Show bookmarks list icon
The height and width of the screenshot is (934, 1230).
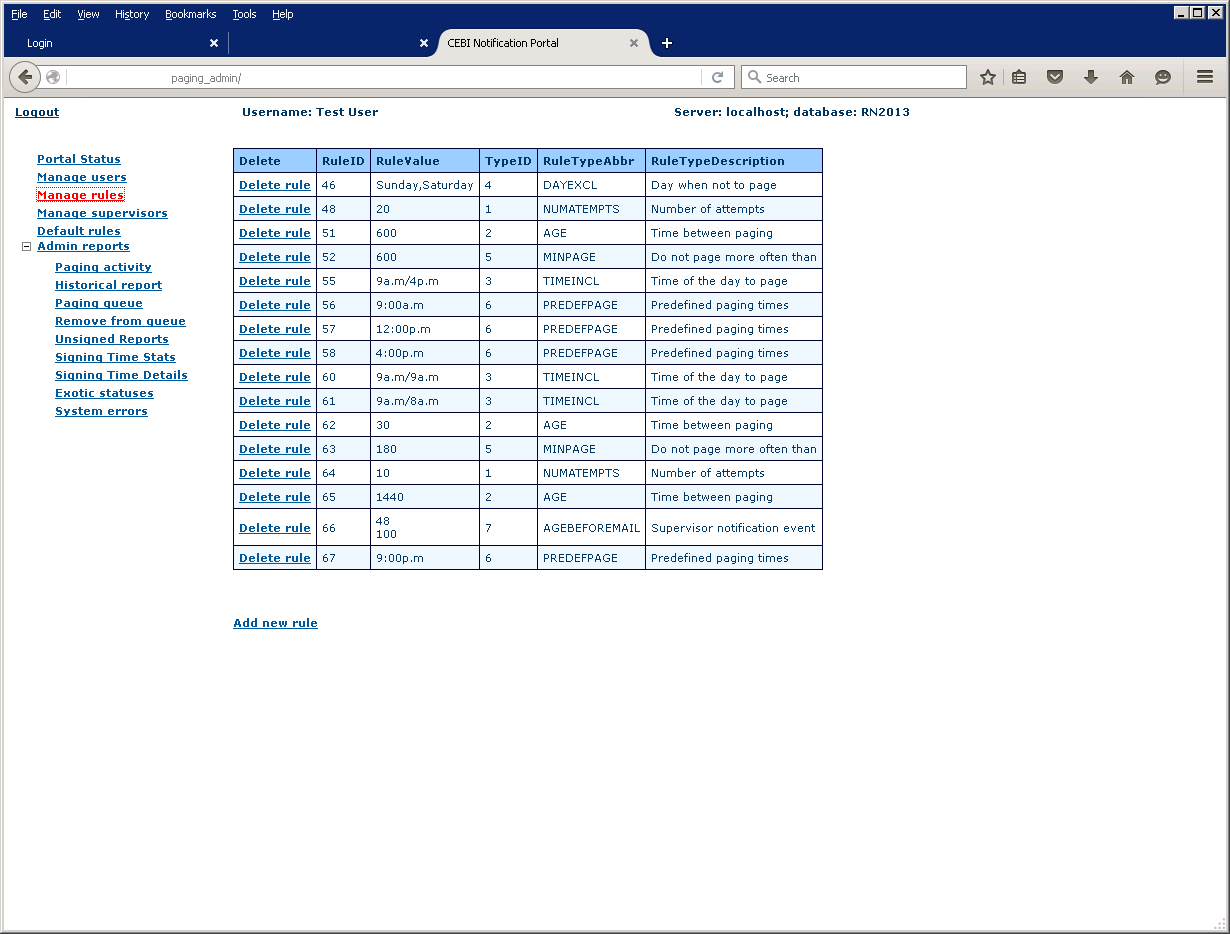pyautogui.click(x=1019, y=77)
